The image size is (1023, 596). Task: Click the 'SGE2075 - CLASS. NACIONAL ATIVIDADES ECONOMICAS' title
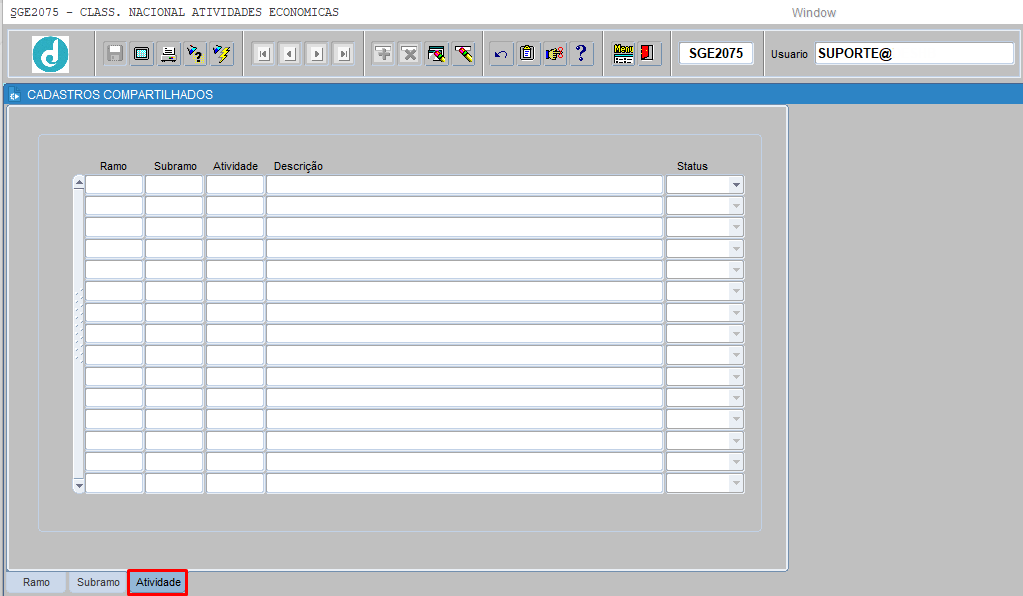pos(175,12)
